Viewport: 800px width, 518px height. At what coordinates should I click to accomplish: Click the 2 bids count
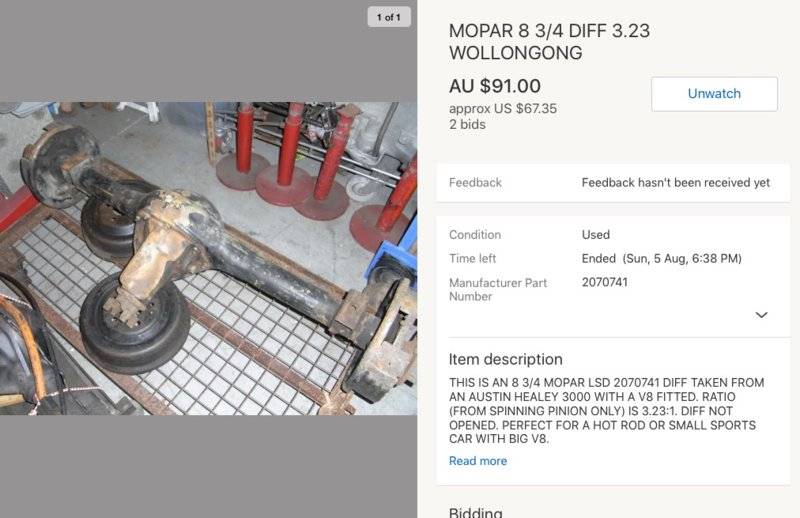pyautogui.click(x=467, y=124)
